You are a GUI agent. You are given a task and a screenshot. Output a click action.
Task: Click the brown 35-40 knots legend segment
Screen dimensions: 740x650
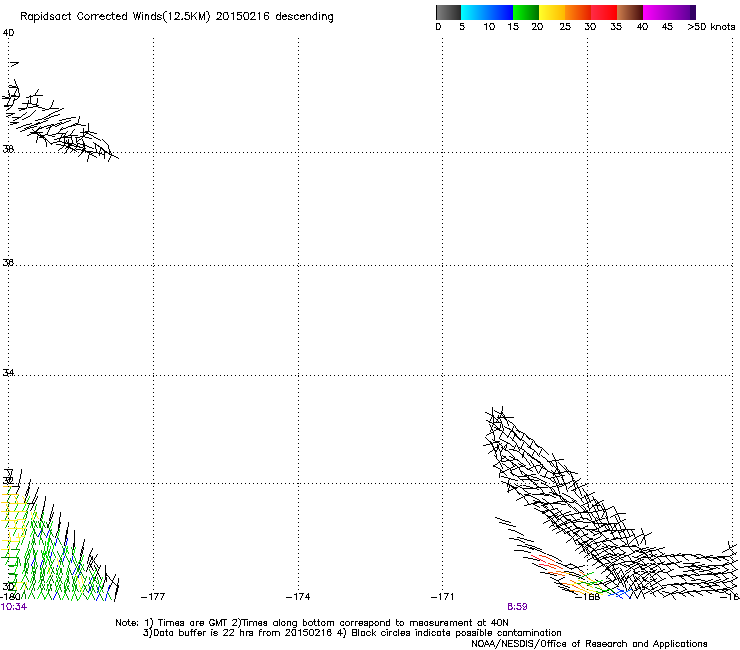pyautogui.click(x=630, y=12)
